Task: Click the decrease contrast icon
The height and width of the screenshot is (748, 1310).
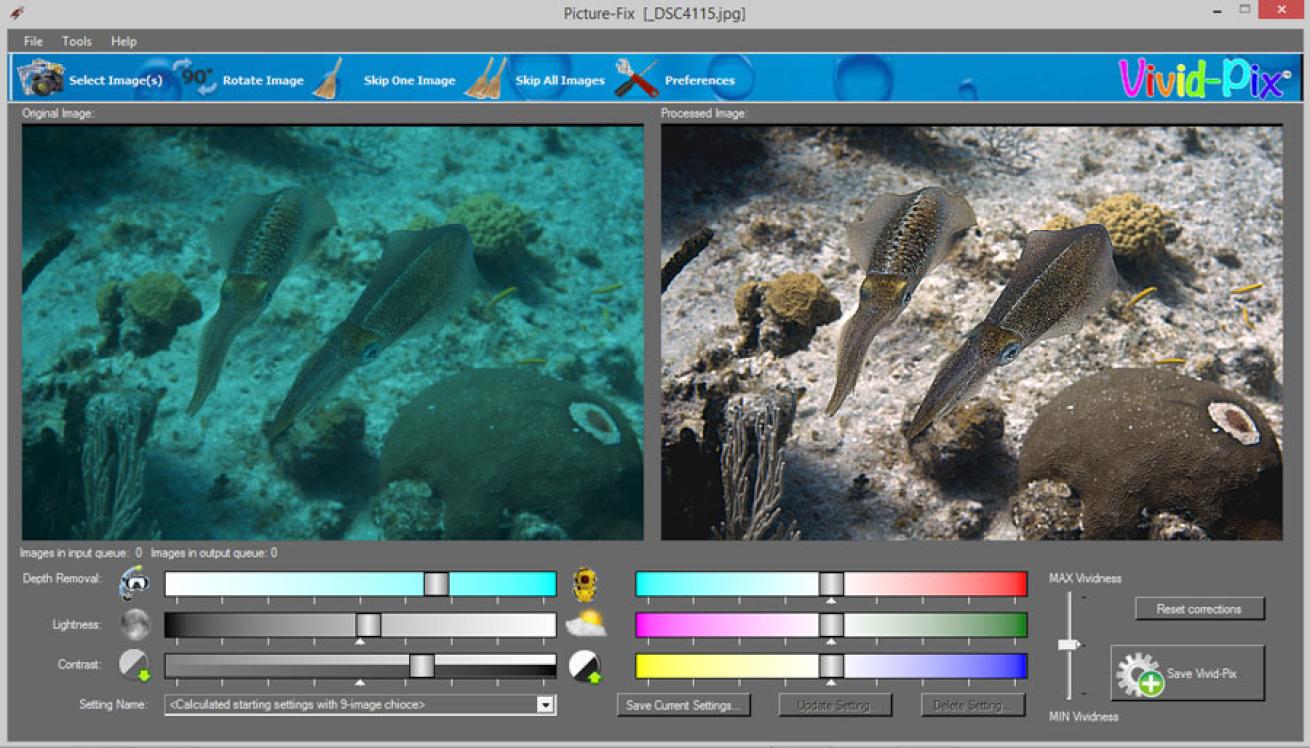Action: (134, 666)
